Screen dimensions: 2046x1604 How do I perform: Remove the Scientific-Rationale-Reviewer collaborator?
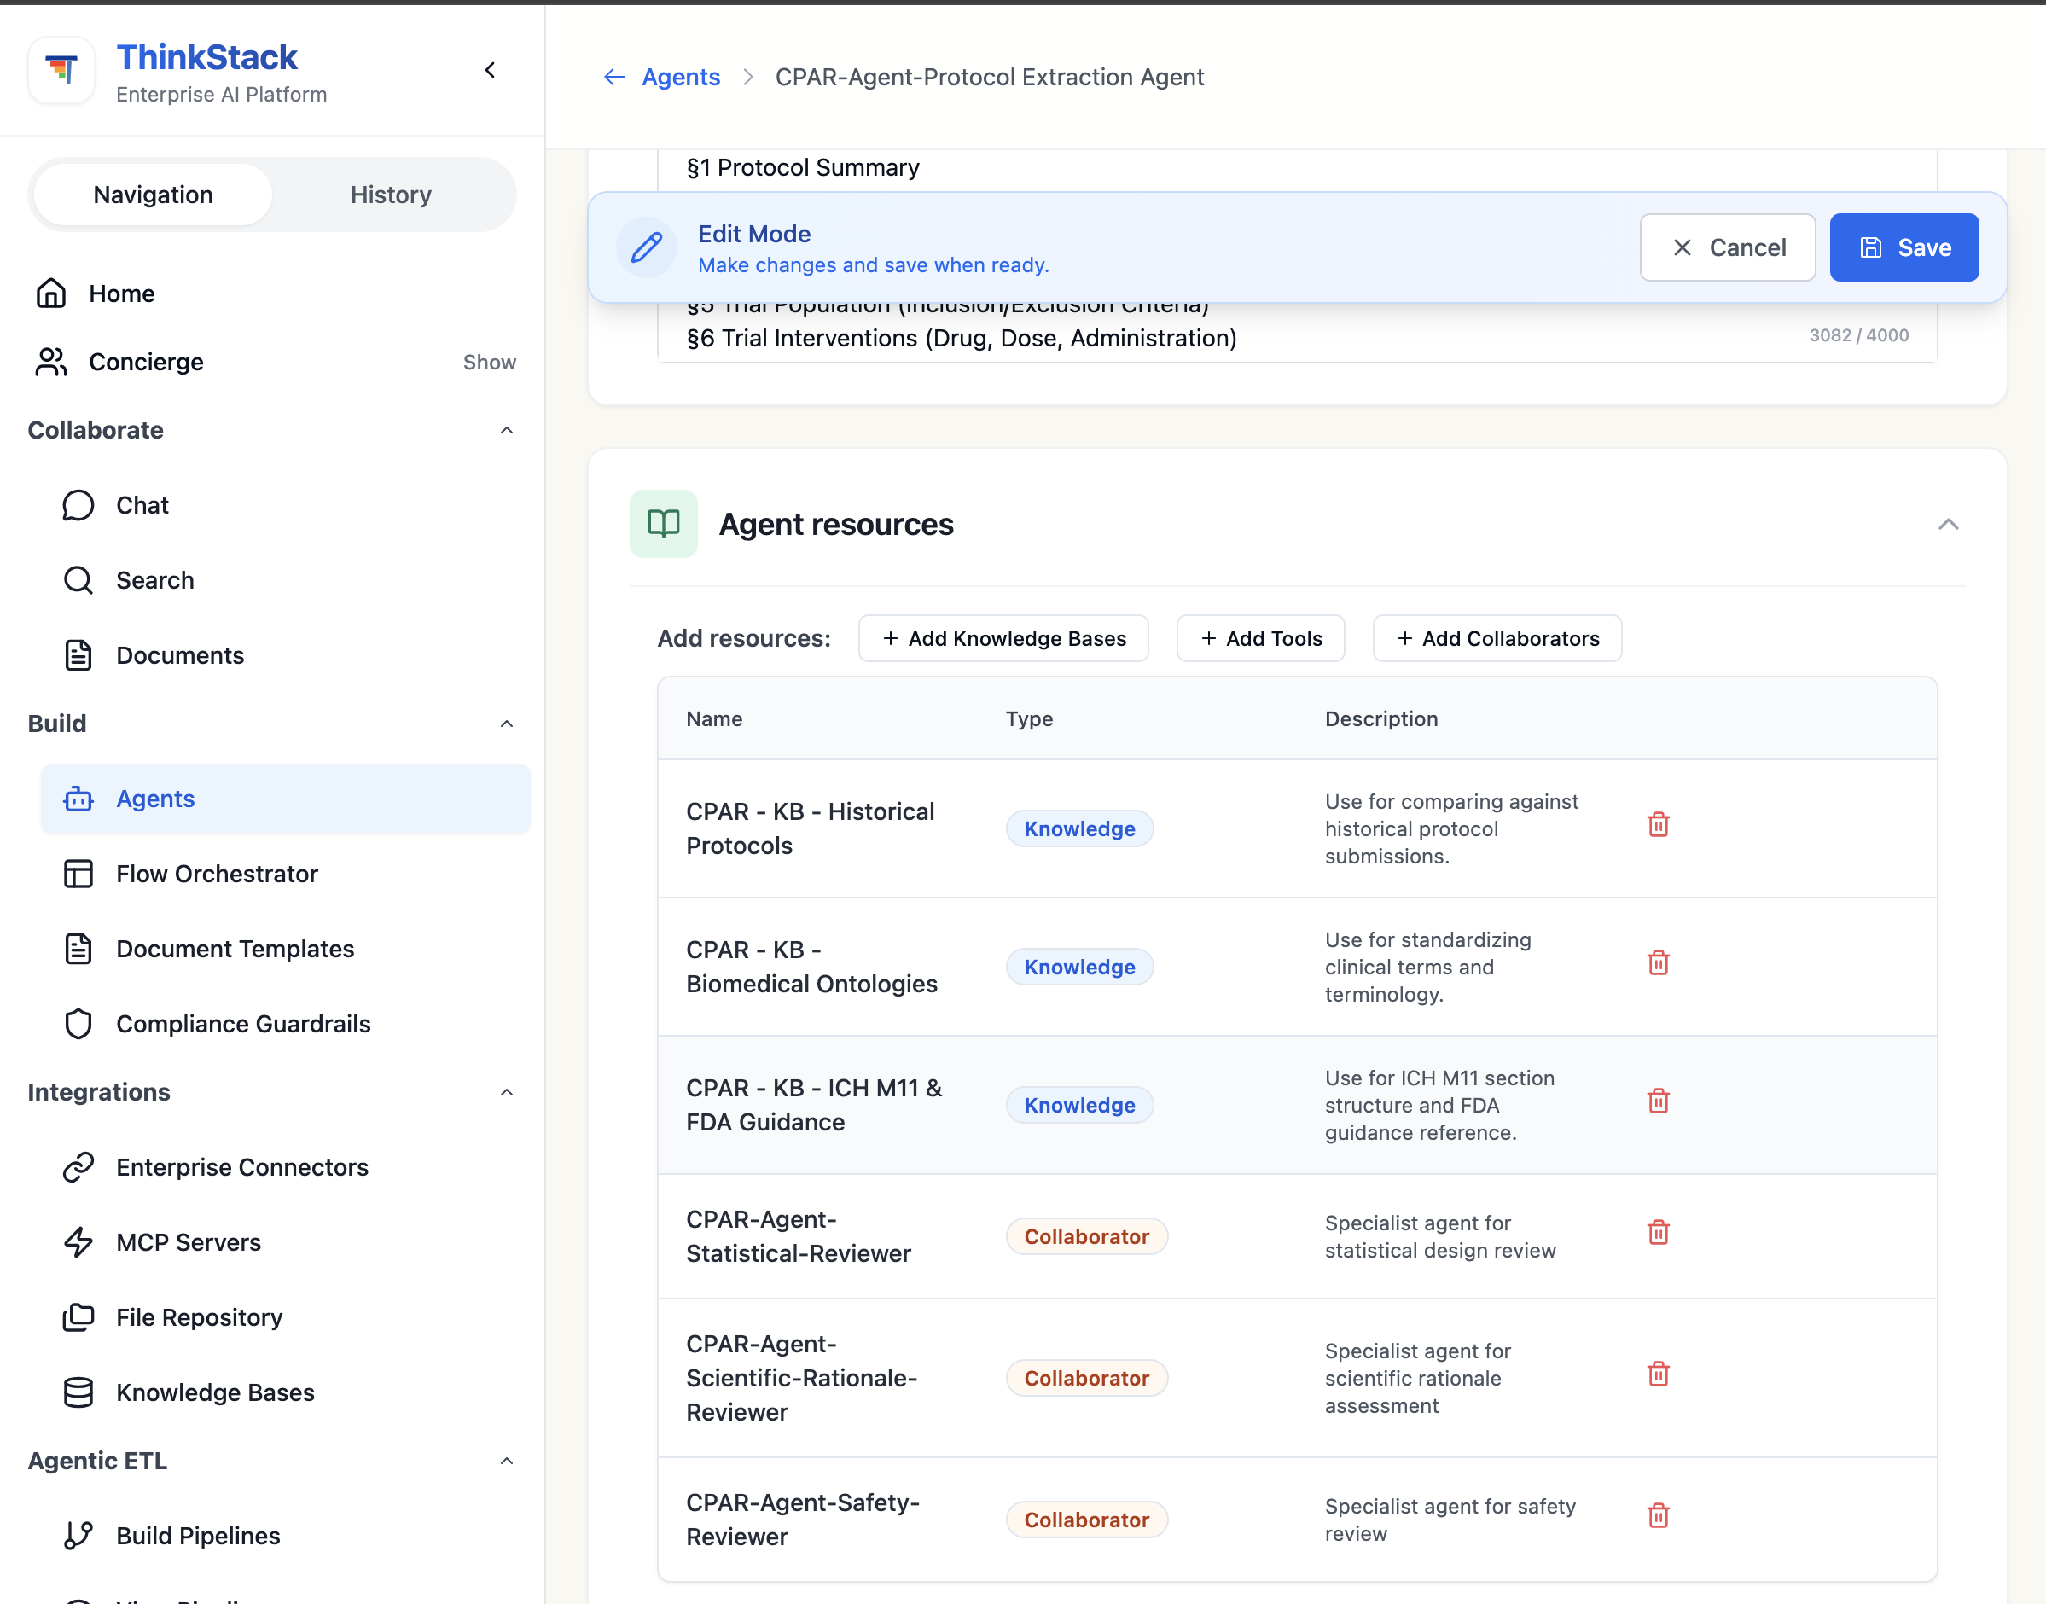tap(1658, 1374)
